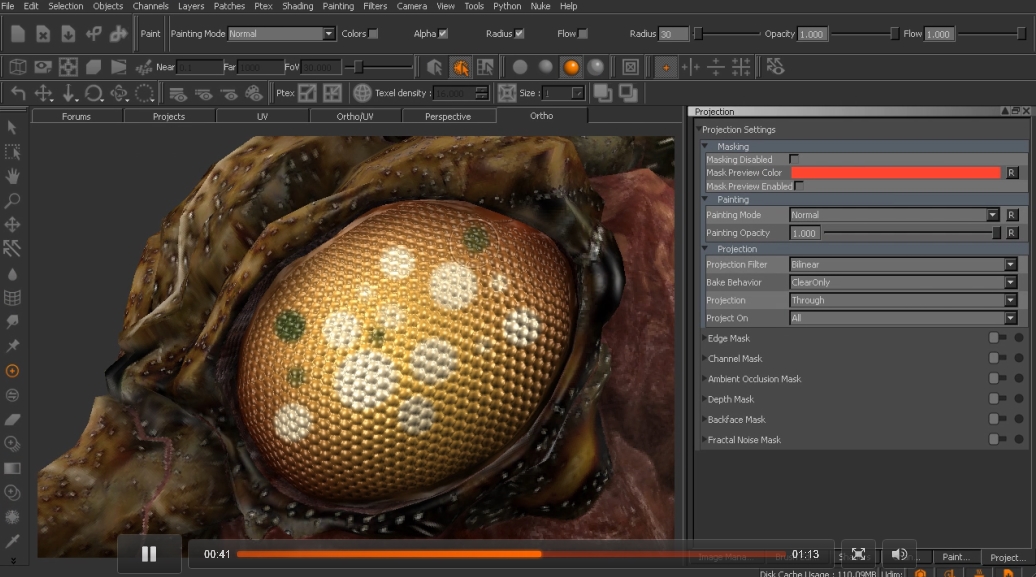The image size is (1036, 577).
Task: Uncheck the Alpha checkbox
Action: point(443,34)
